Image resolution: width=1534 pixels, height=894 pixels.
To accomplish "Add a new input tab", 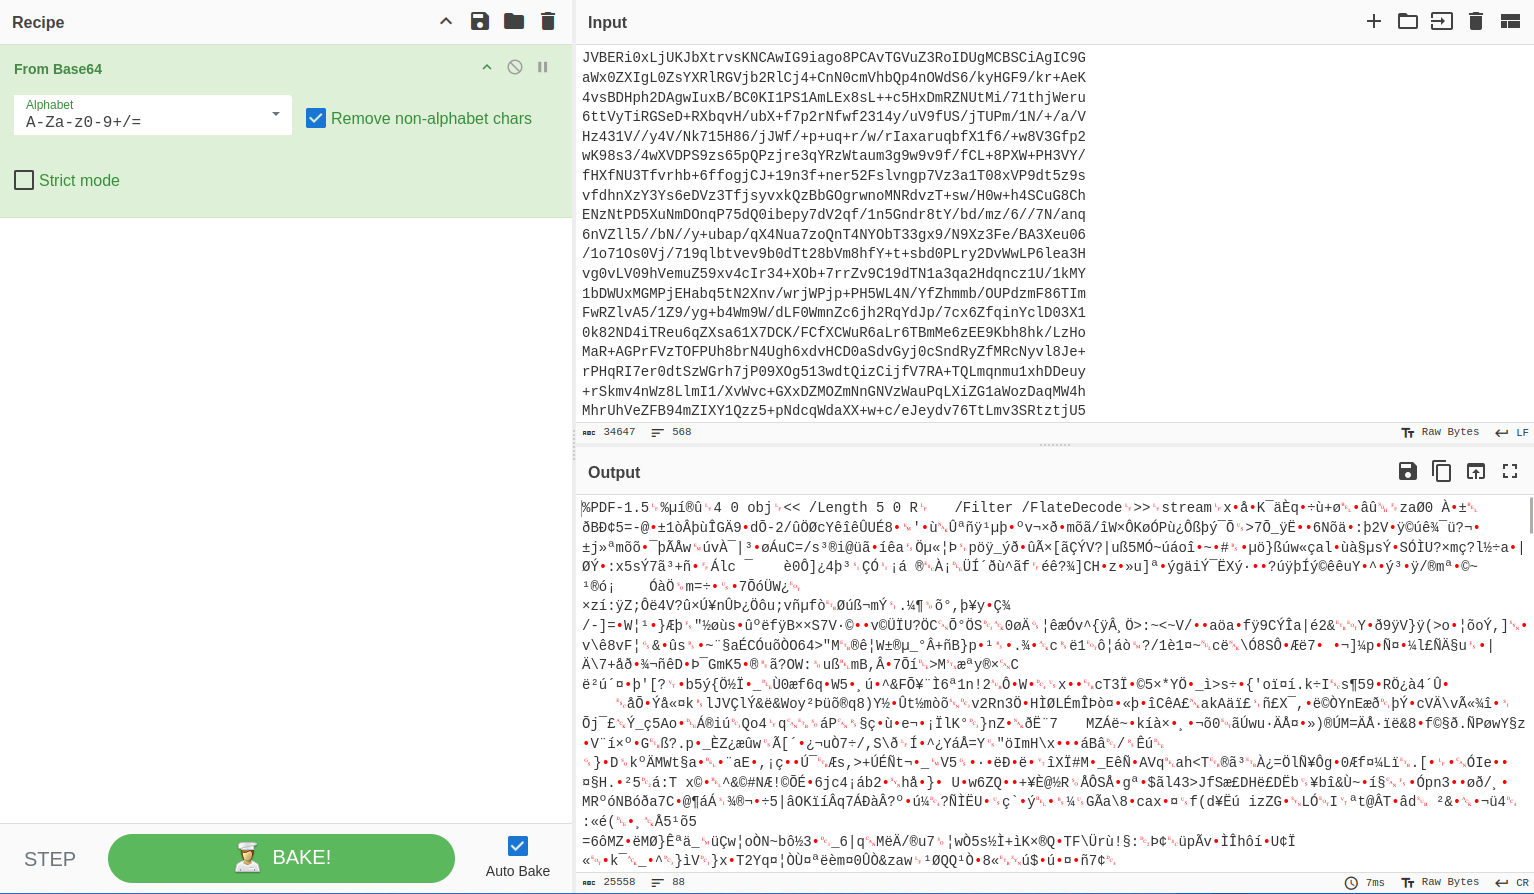I will pos(1374,21).
